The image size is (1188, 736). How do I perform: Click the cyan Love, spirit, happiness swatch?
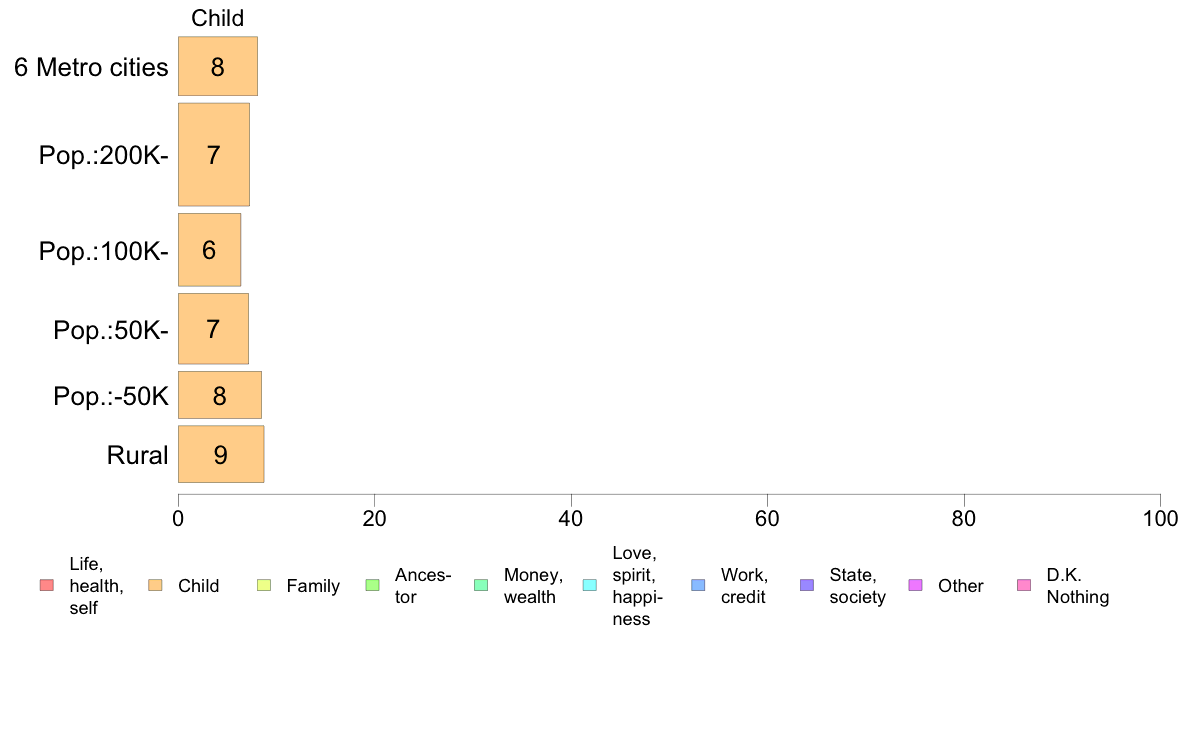click(589, 585)
